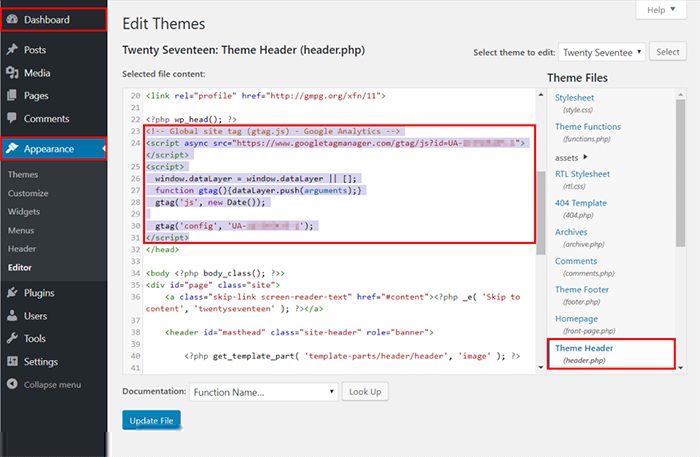Click the link rel="profile" code line
This screenshot has height=457, width=700.
coord(266,96)
